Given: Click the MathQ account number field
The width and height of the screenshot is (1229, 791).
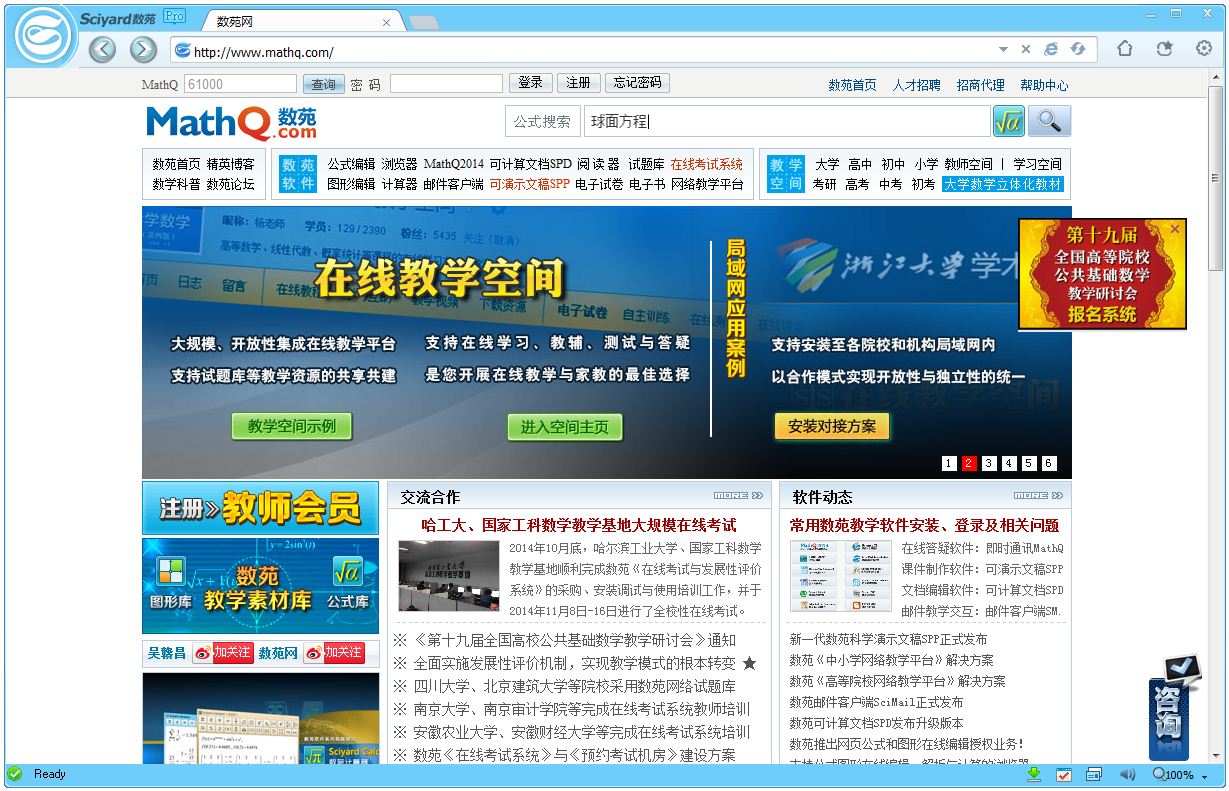Looking at the screenshot, I should tap(241, 84).
